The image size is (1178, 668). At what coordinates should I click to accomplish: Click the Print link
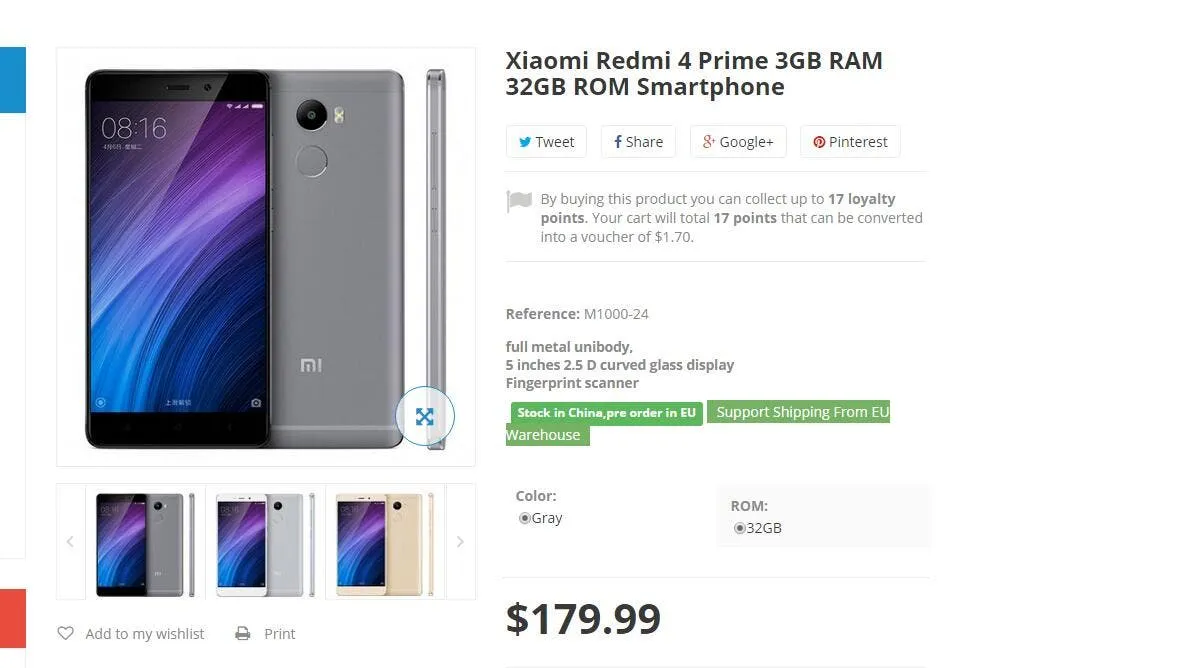point(279,633)
